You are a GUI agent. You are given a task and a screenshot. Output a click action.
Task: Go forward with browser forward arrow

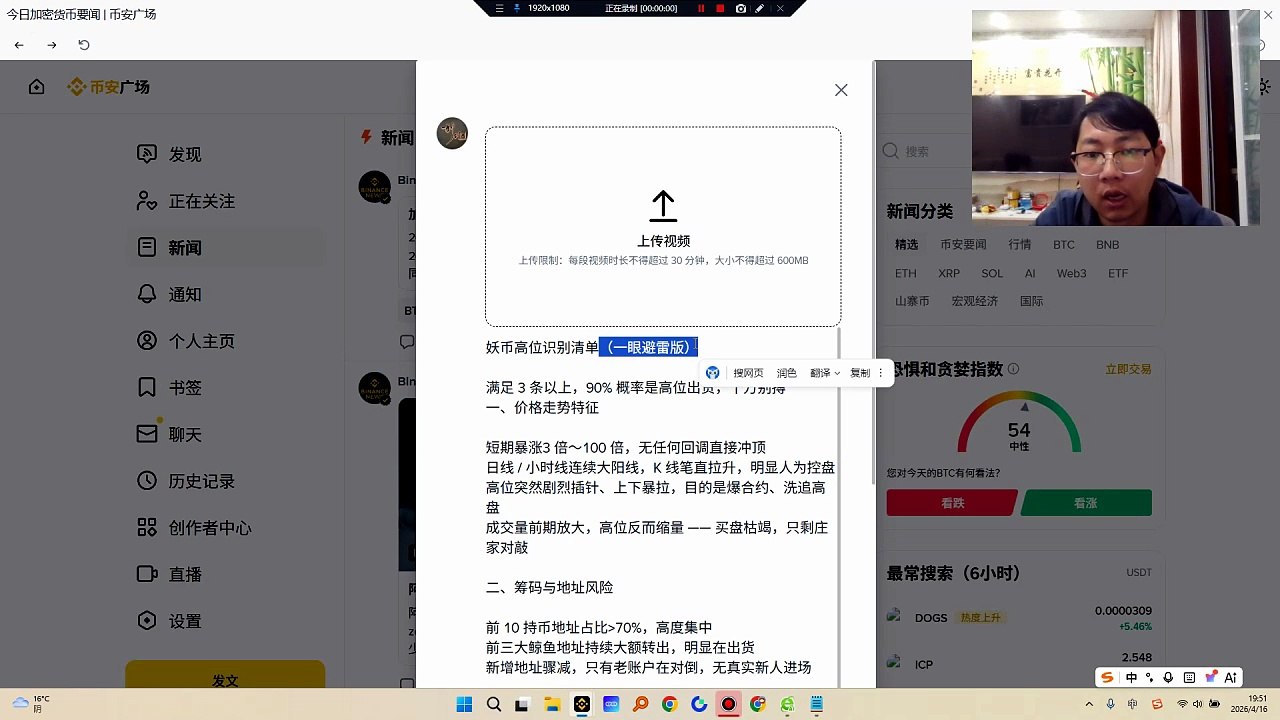coord(52,45)
